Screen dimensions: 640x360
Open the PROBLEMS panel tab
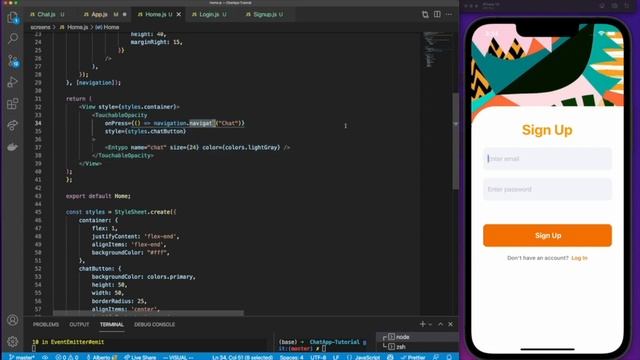(x=46, y=324)
